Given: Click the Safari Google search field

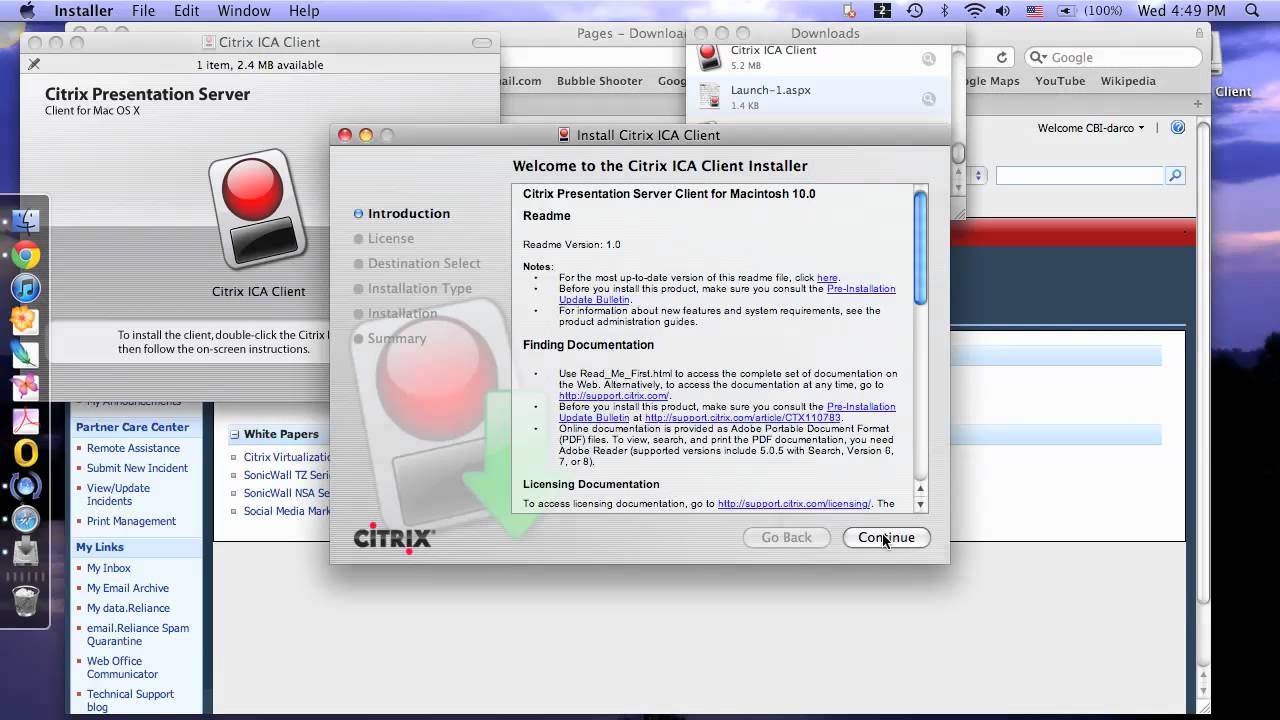Looking at the screenshot, I should click(x=1113, y=58).
